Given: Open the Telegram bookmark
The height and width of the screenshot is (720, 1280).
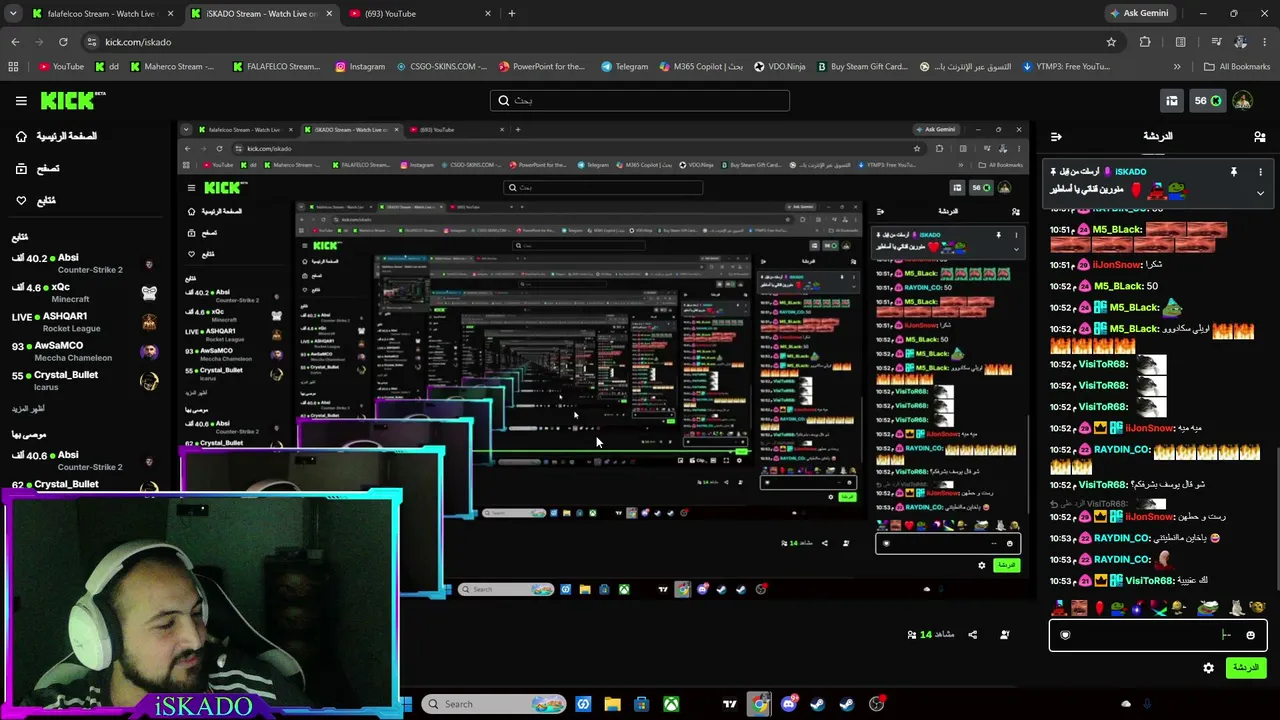Looking at the screenshot, I should 625,67.
